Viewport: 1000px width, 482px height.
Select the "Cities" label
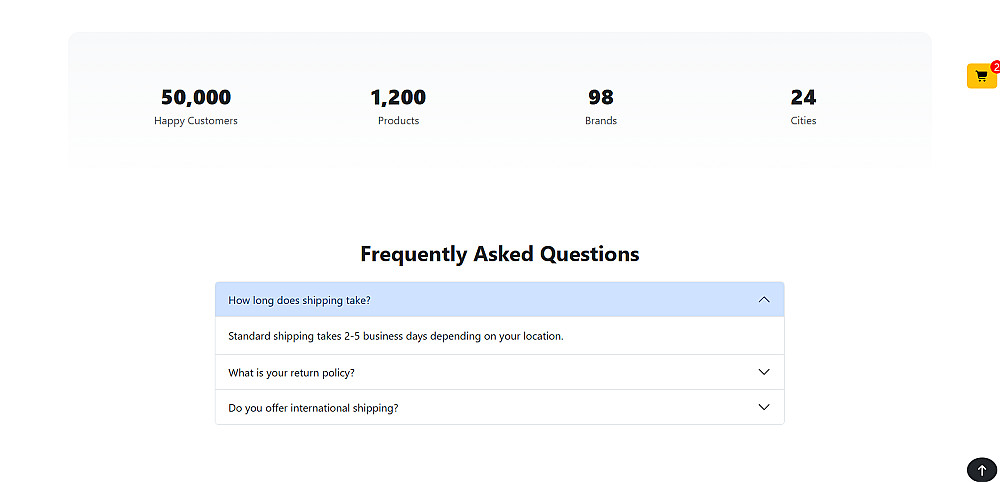point(803,121)
